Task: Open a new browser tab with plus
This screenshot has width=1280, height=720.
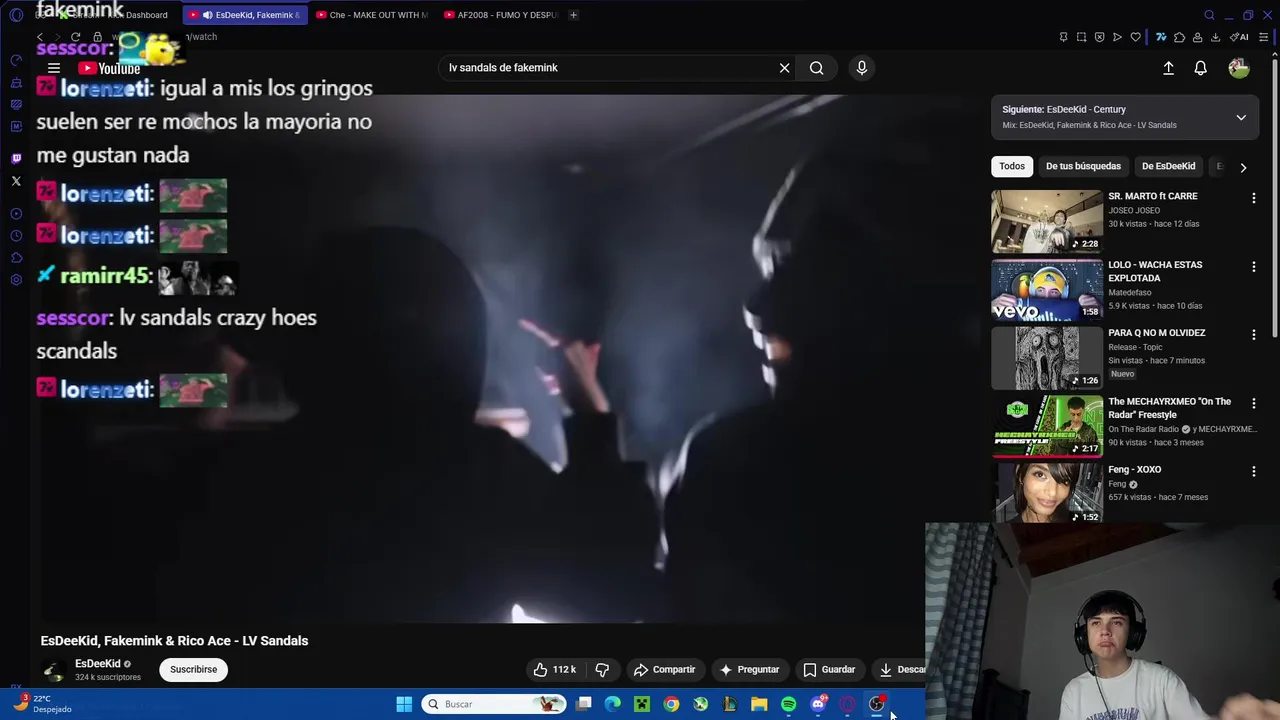Action: pyautogui.click(x=573, y=15)
